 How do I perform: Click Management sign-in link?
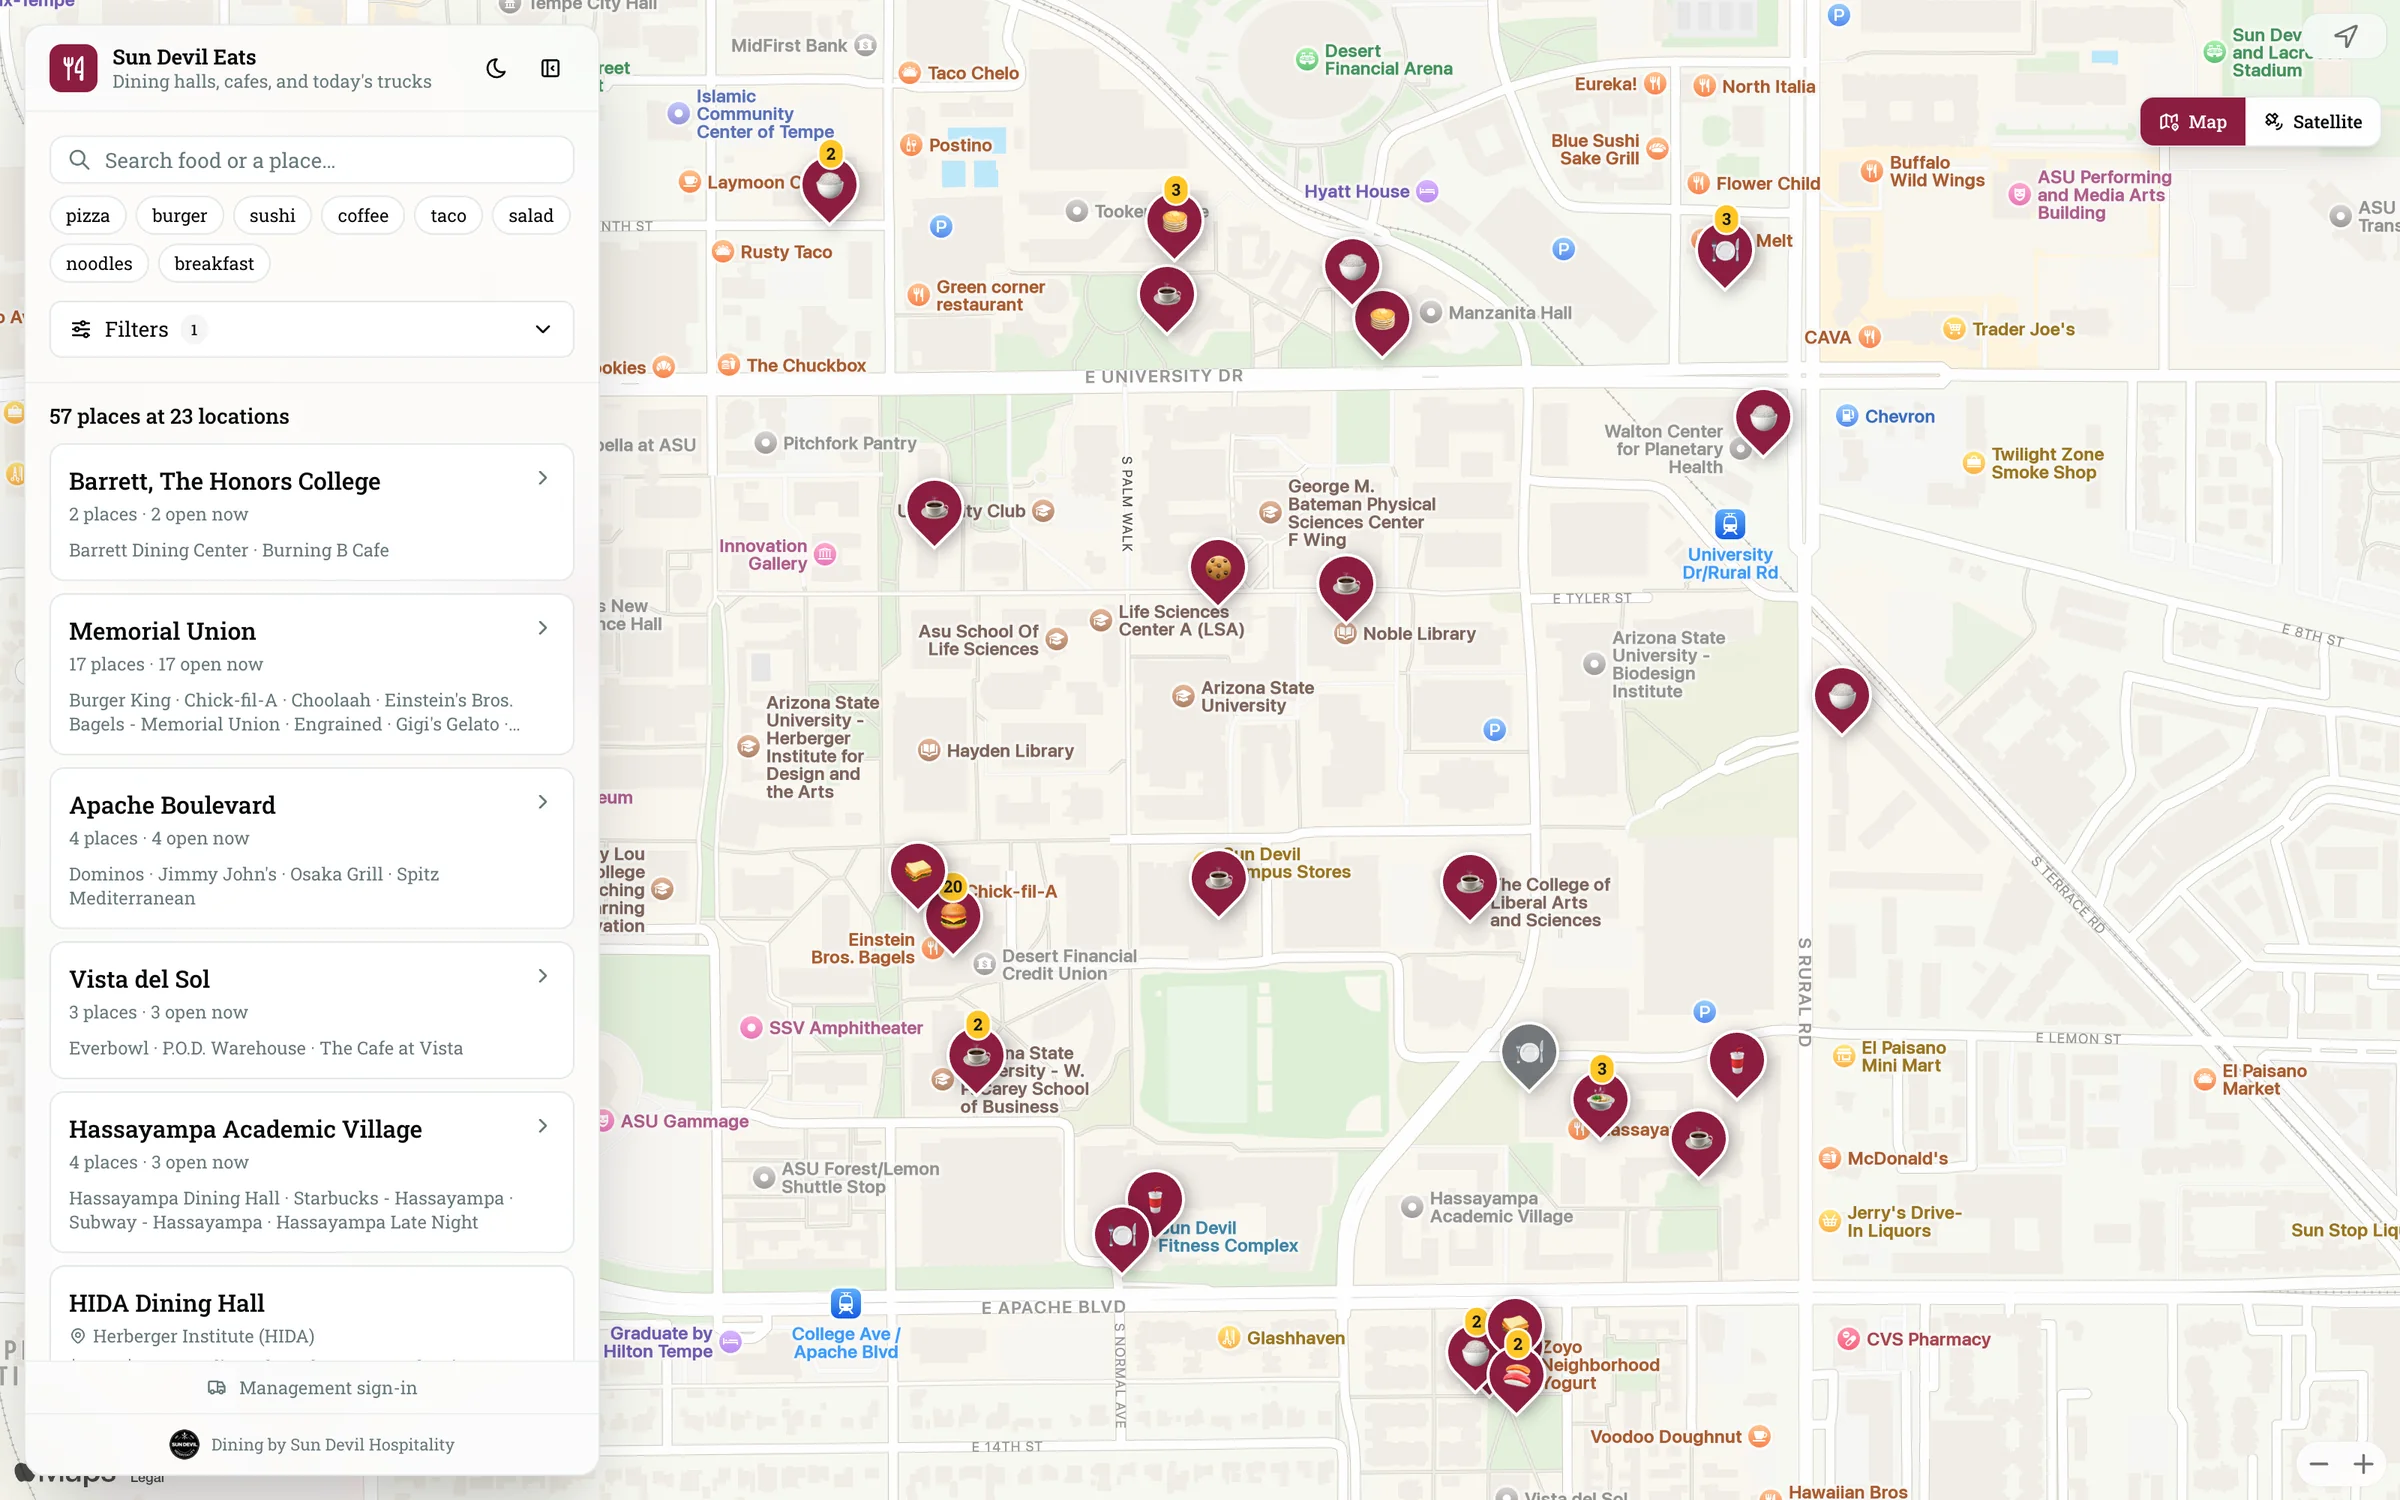click(311, 1387)
